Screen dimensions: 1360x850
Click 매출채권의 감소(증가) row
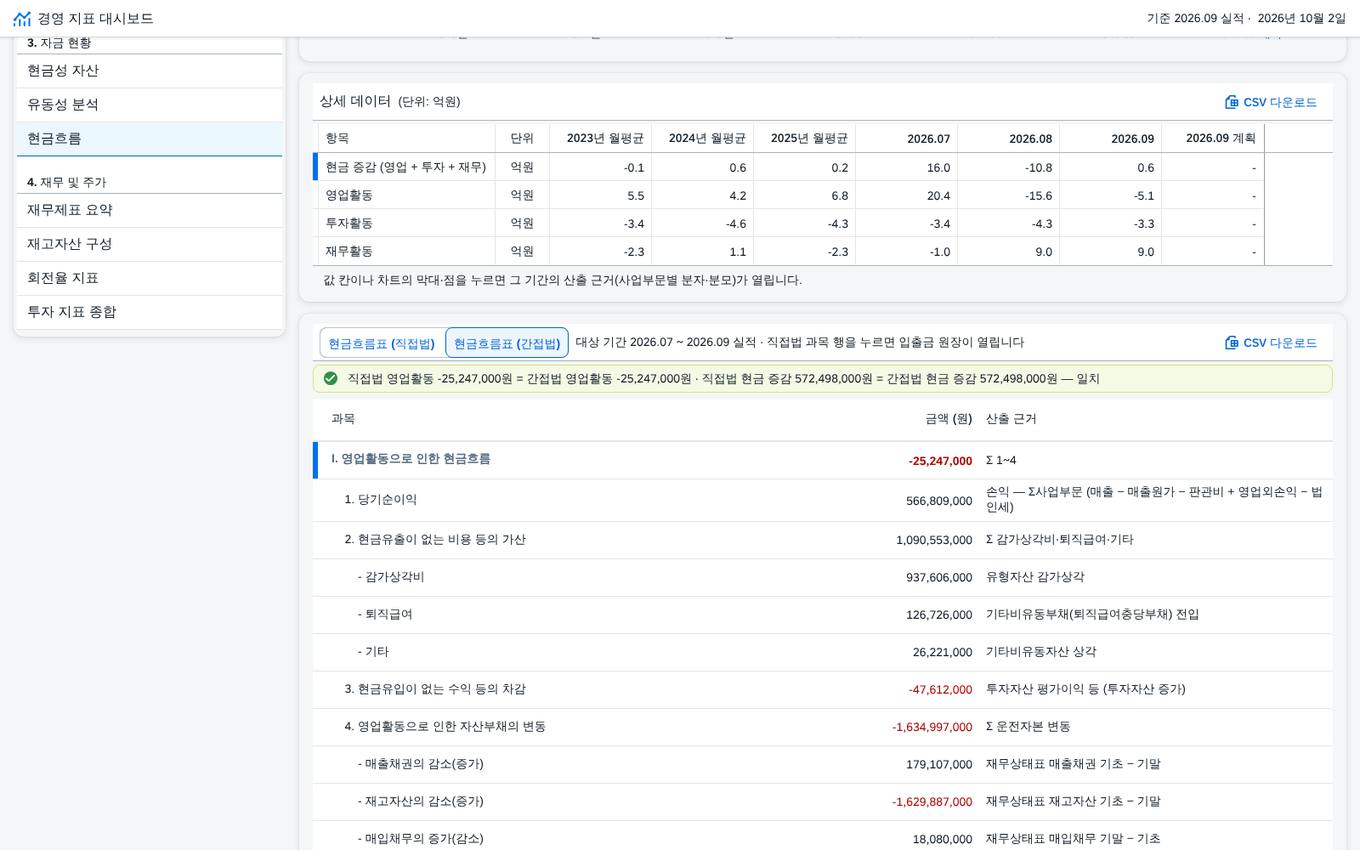tap(823, 764)
